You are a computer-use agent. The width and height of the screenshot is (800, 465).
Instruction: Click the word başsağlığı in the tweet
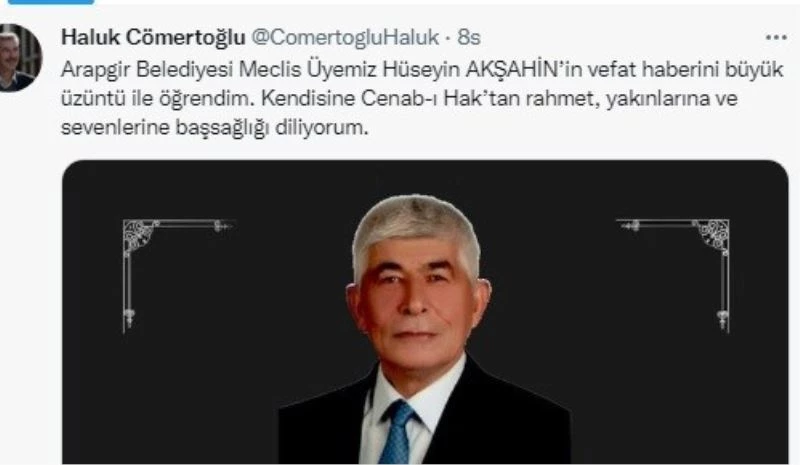coord(222,128)
